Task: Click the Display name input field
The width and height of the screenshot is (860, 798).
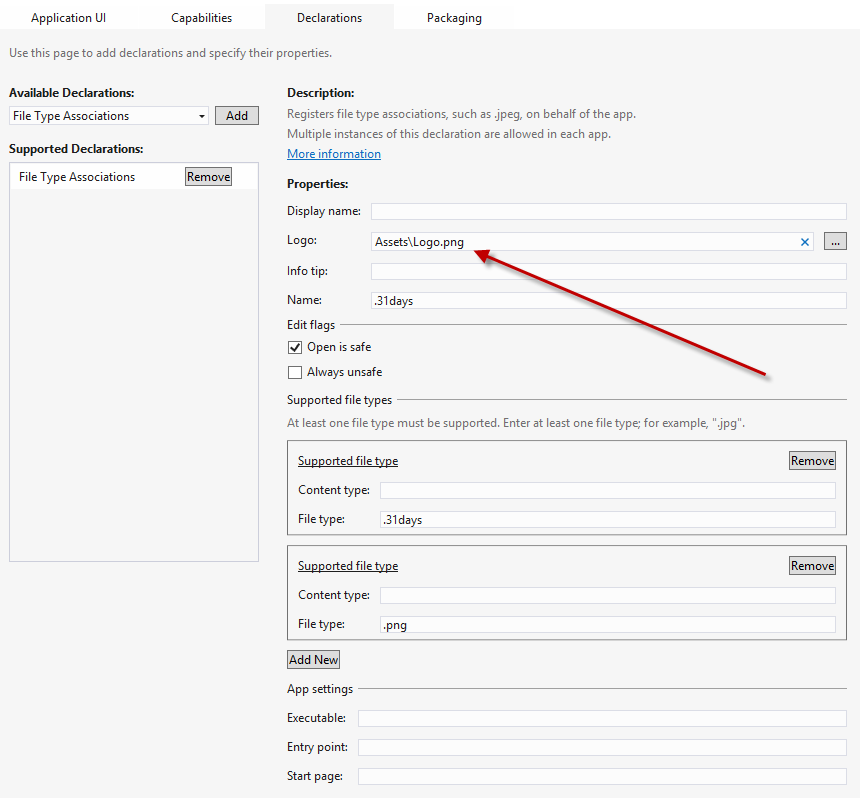Action: pyautogui.click(x=608, y=212)
